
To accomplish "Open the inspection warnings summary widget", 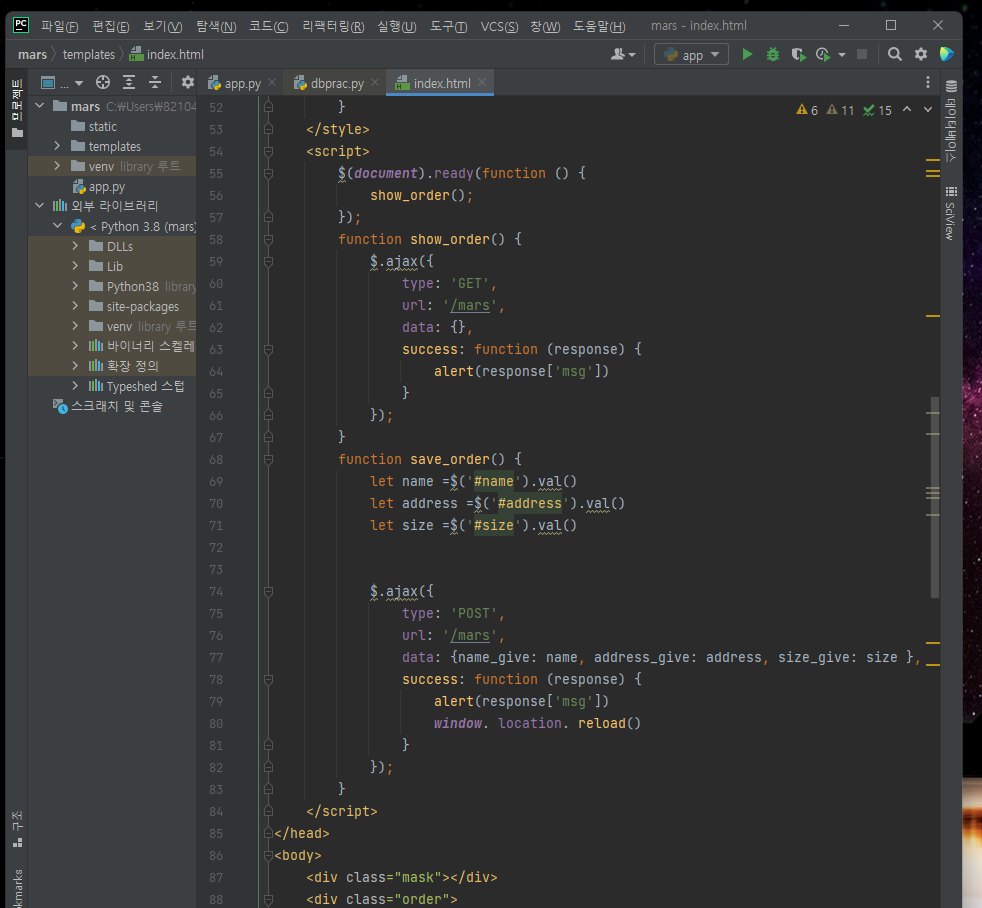I will 844,110.
